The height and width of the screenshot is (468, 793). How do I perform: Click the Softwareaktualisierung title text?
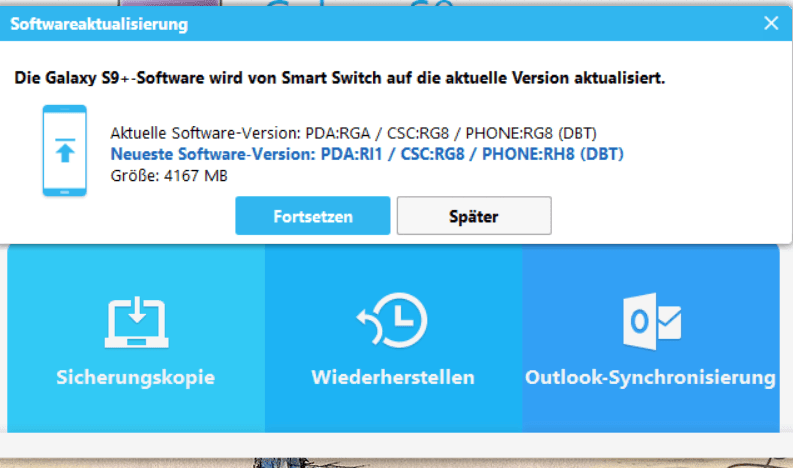(x=99, y=24)
